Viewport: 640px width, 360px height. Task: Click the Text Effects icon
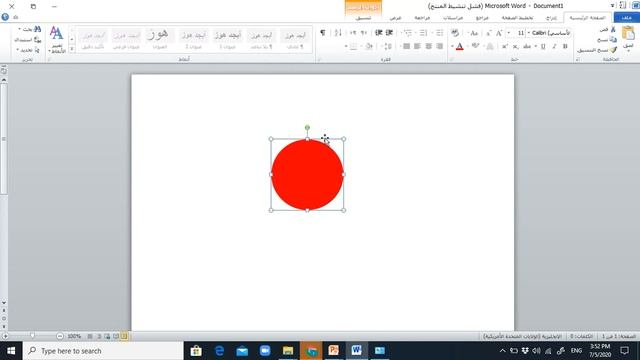click(x=490, y=47)
